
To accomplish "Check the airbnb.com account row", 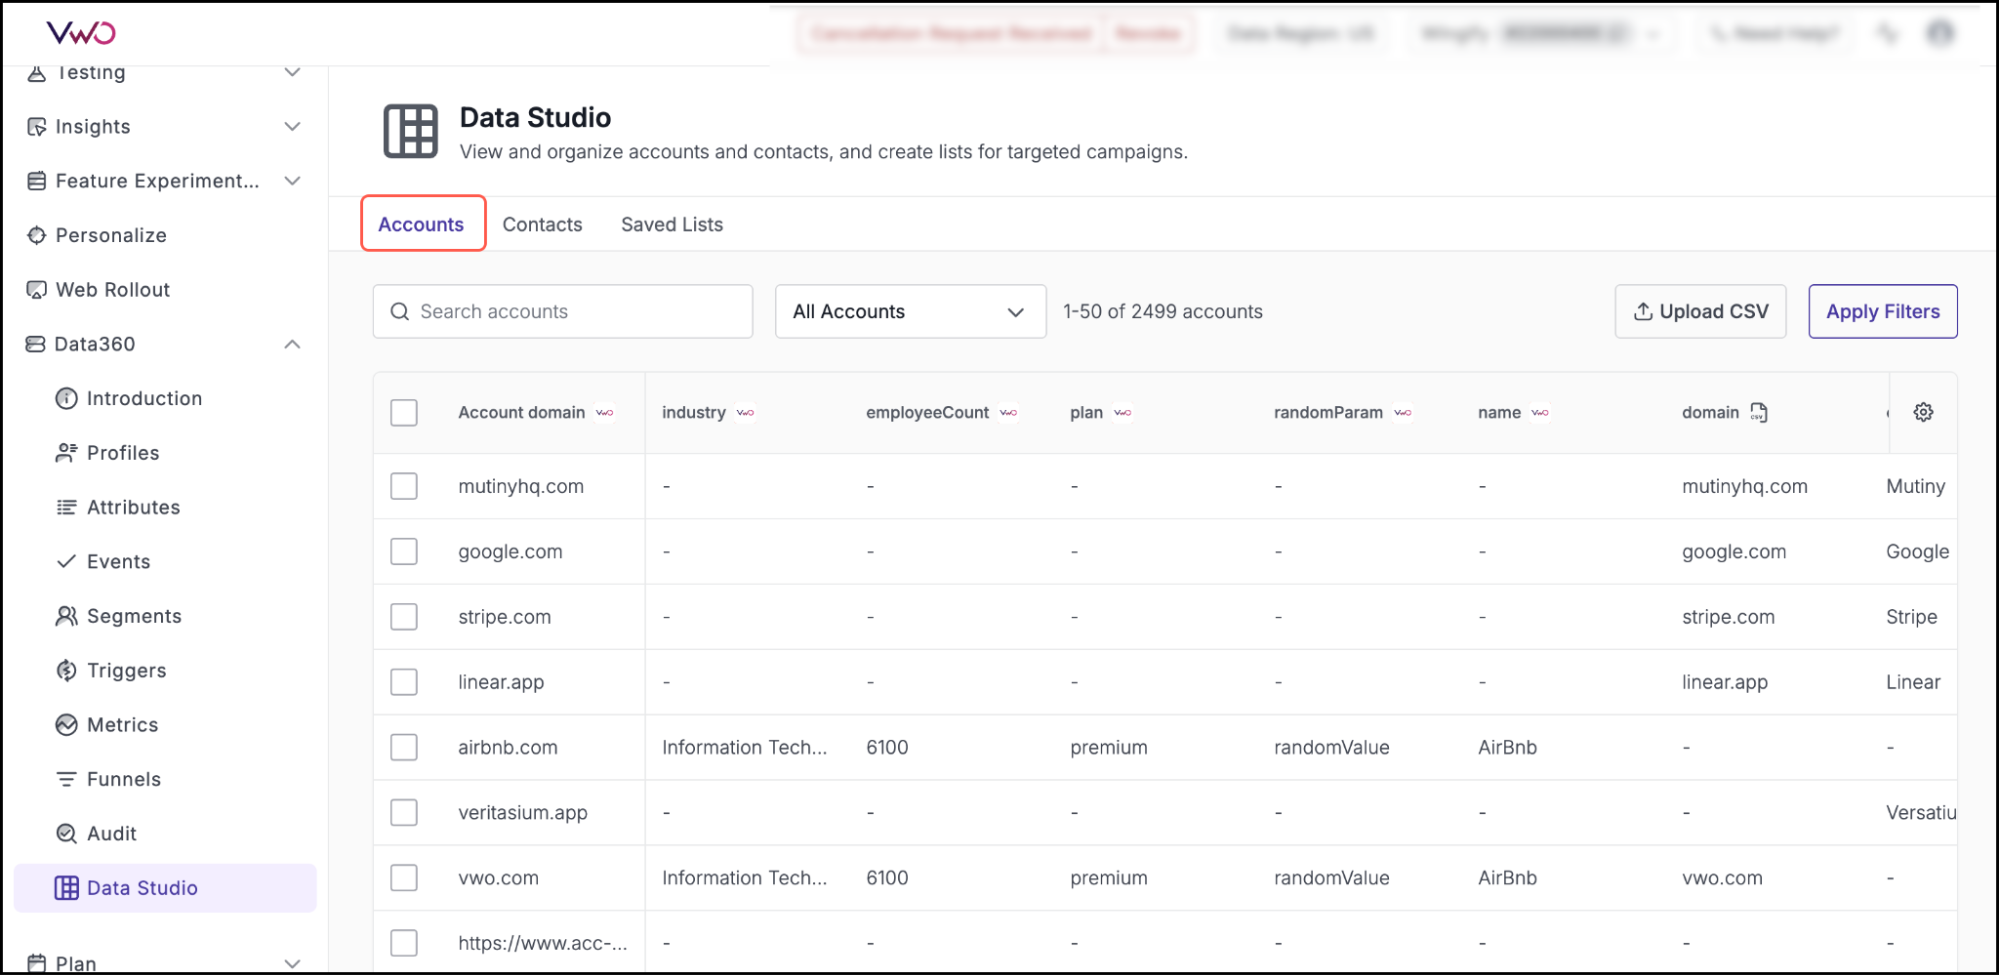I will point(404,747).
